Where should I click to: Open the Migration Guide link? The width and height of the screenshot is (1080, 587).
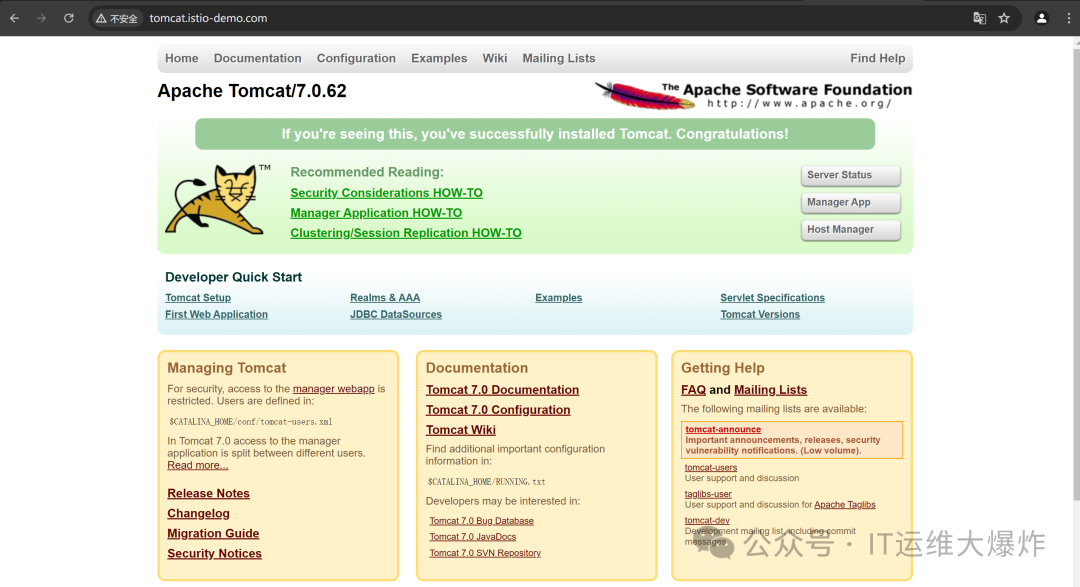(213, 533)
